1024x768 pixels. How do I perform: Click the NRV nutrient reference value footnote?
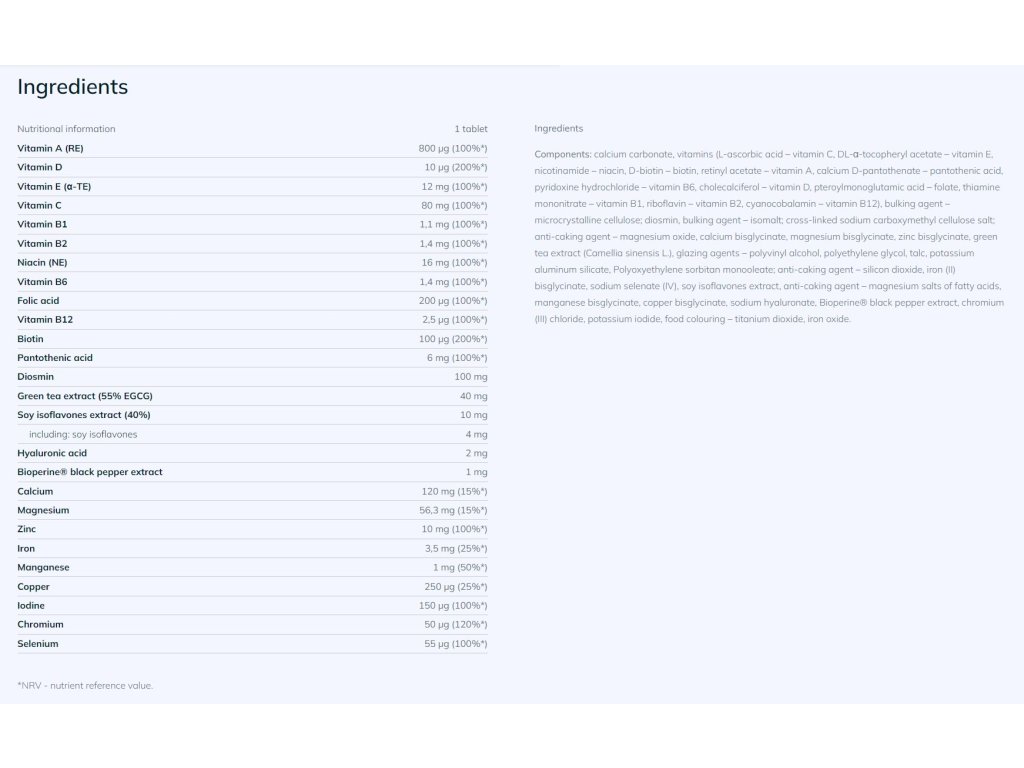(85, 686)
